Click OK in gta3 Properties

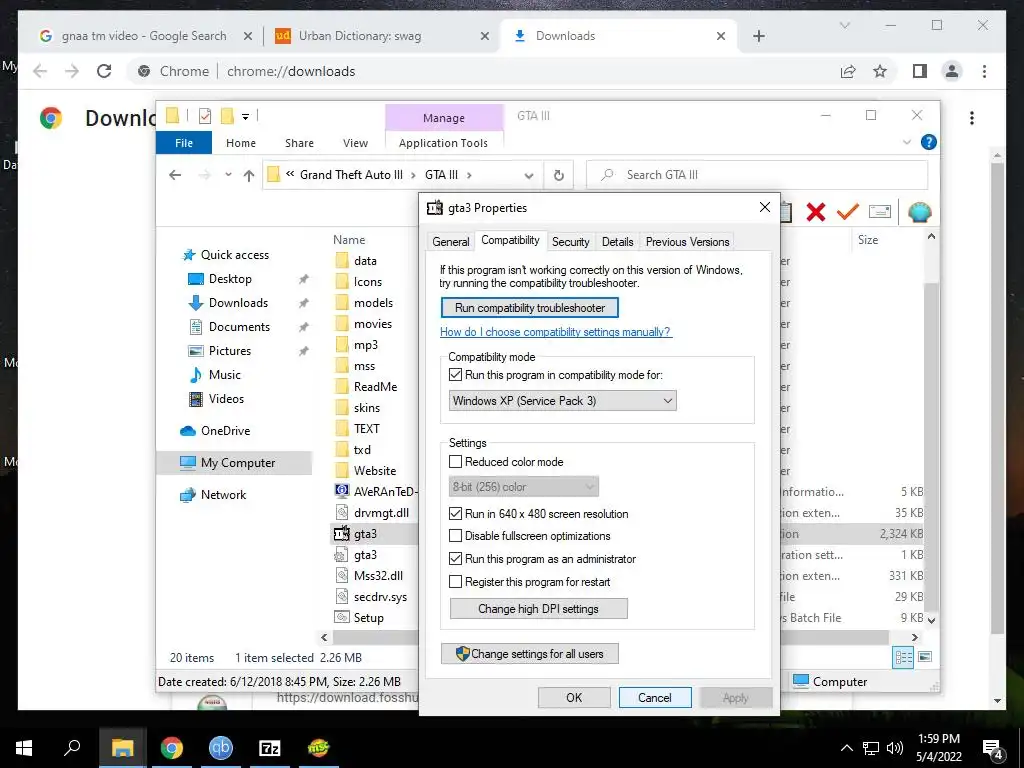tap(574, 697)
